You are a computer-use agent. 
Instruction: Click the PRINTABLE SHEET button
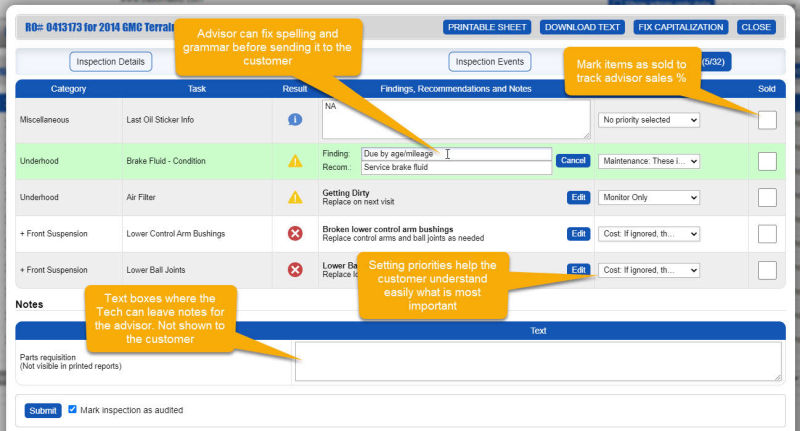point(487,27)
